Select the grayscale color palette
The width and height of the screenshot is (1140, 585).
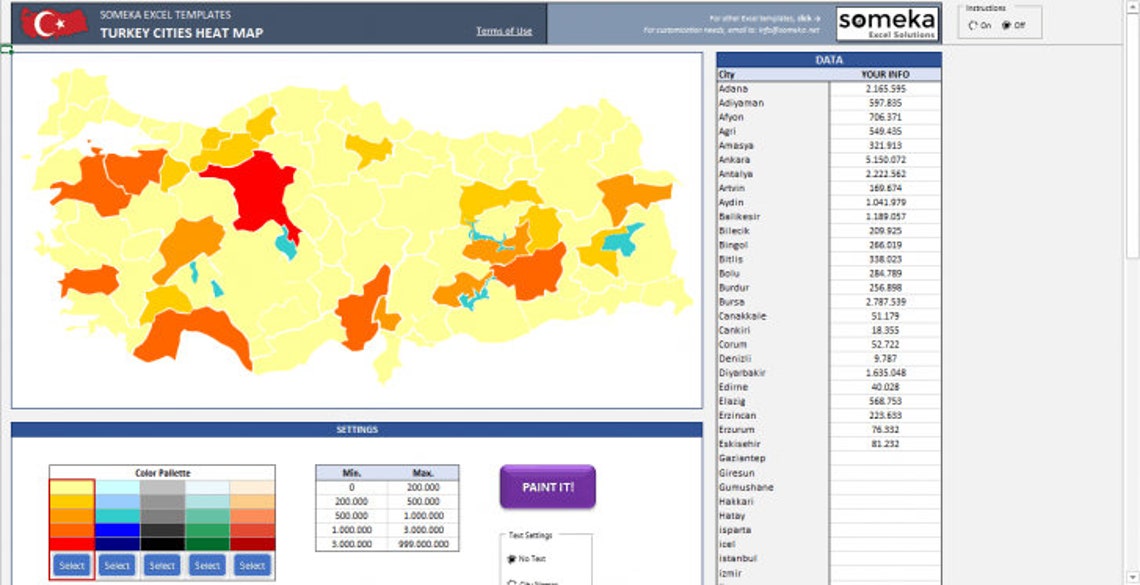click(x=163, y=565)
